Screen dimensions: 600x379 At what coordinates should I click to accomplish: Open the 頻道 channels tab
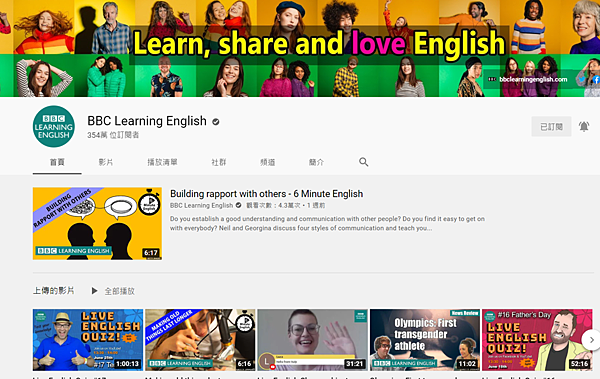tap(267, 162)
